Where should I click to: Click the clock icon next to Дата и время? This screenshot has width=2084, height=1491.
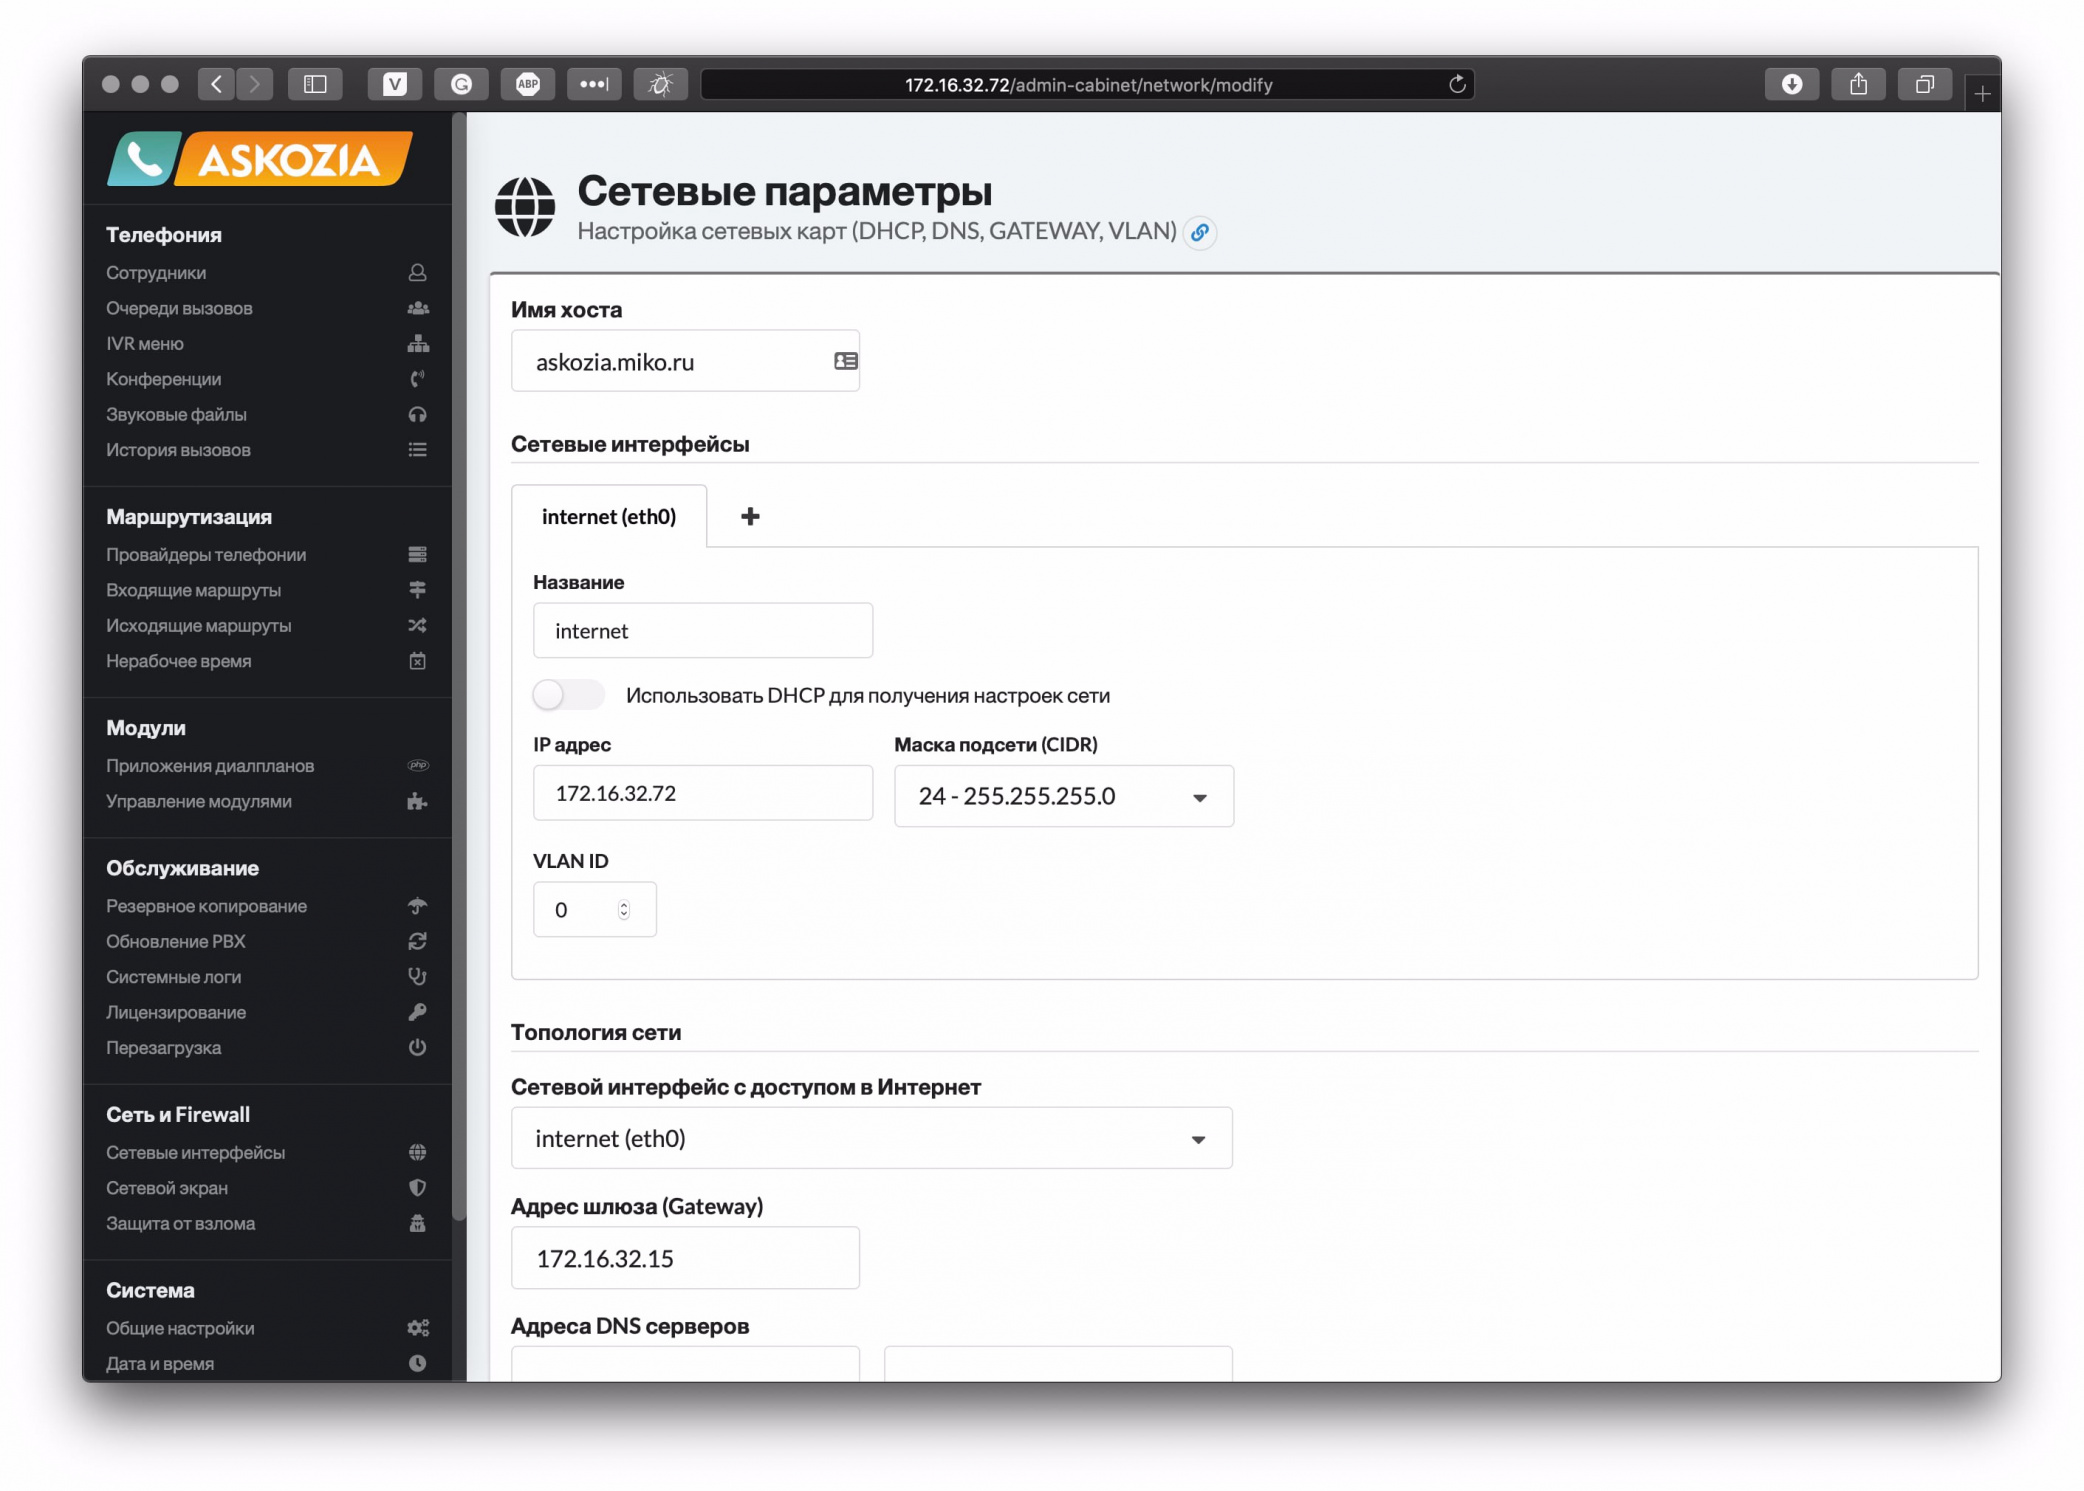click(x=418, y=1362)
